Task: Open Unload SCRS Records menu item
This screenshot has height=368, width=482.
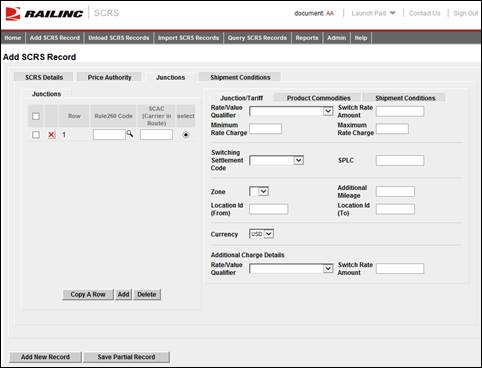Action: (119, 38)
